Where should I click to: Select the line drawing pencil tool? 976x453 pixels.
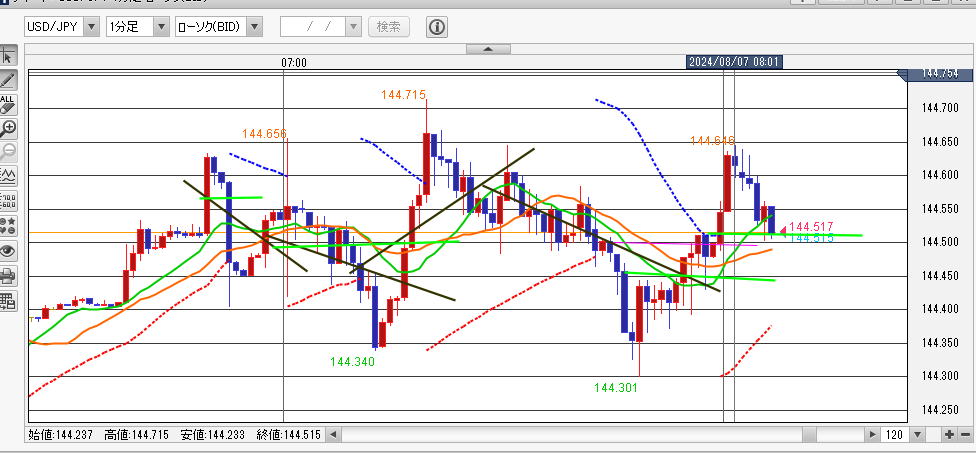(8, 79)
